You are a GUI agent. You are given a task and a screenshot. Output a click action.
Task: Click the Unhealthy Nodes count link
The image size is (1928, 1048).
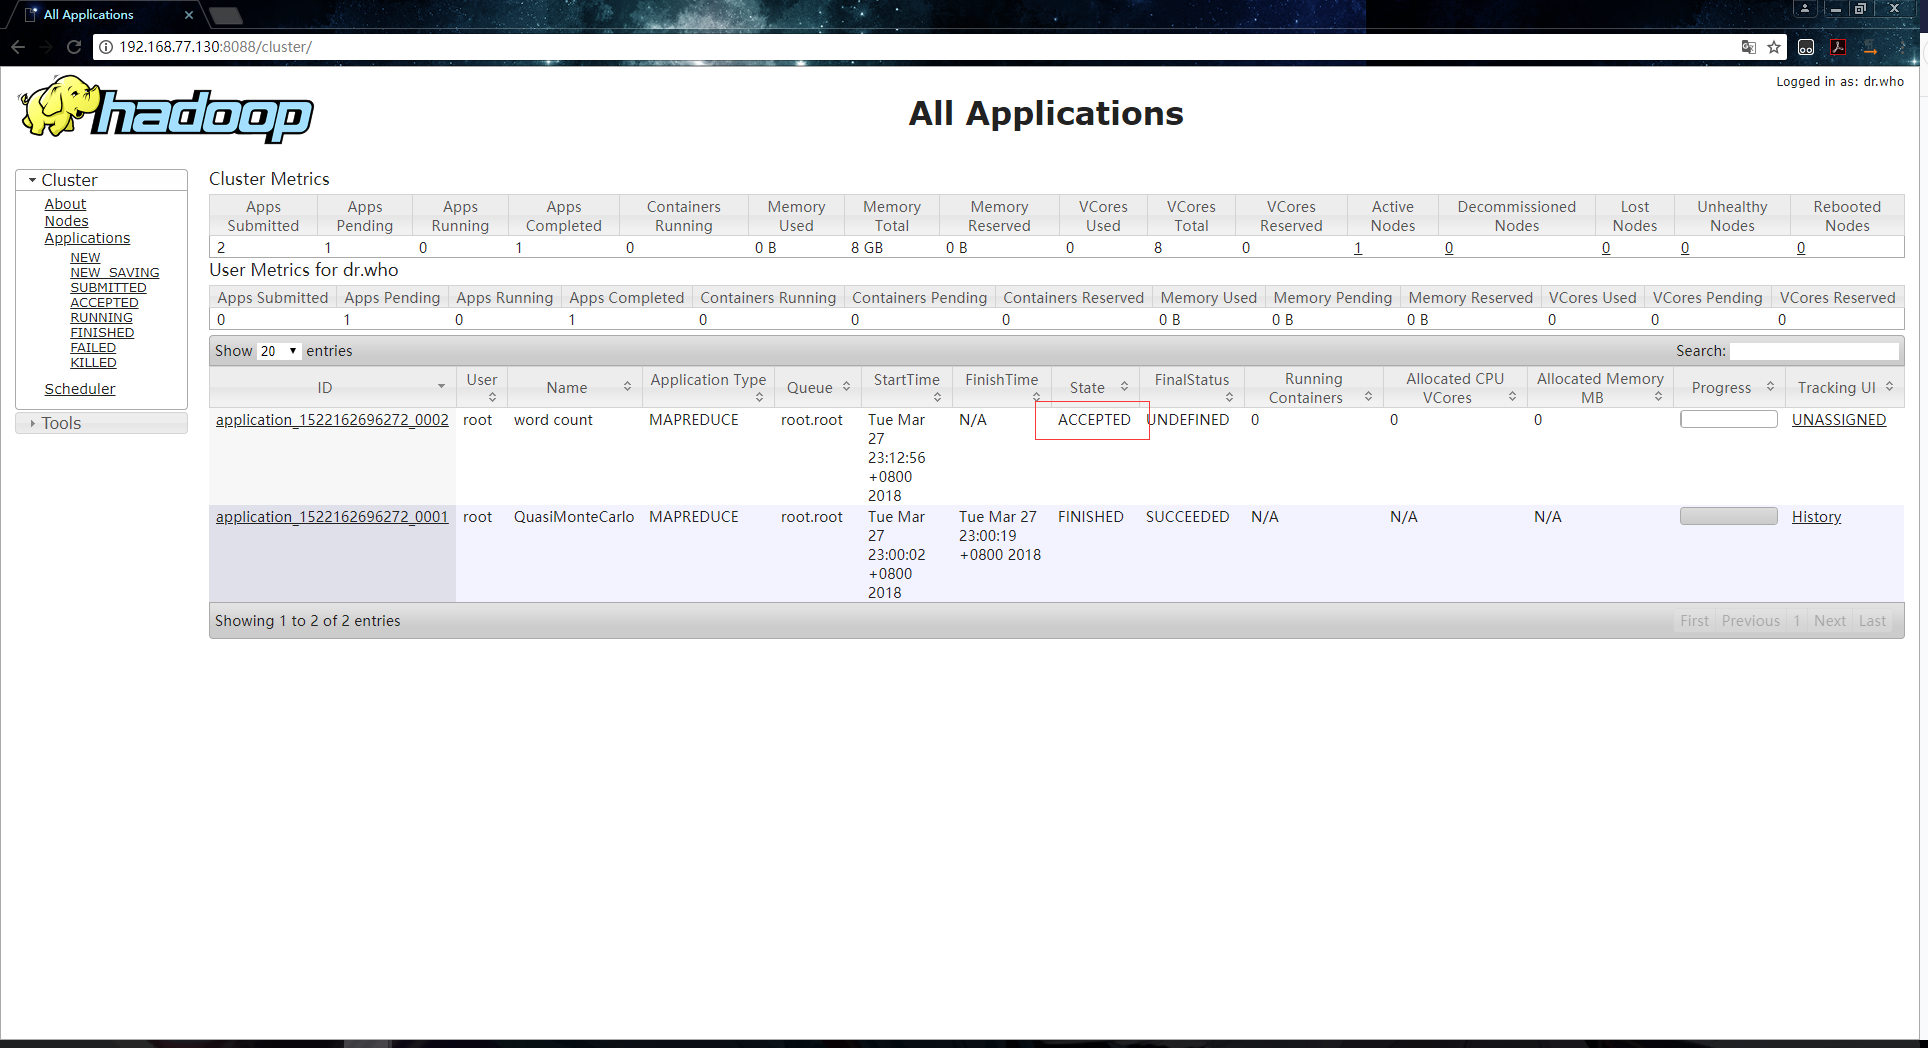[1685, 248]
